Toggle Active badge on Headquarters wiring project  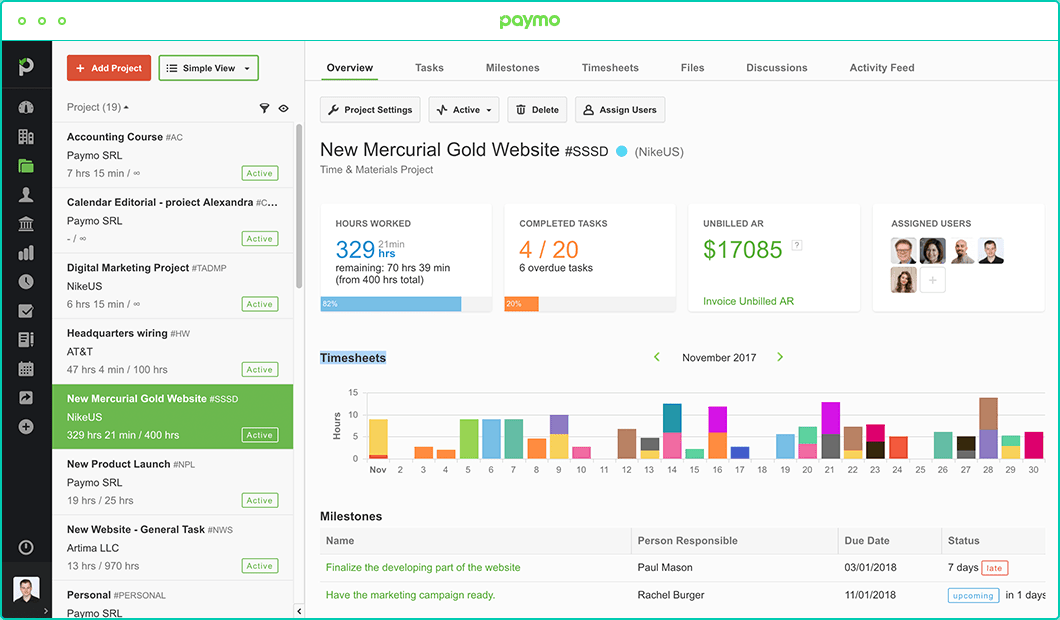259,370
